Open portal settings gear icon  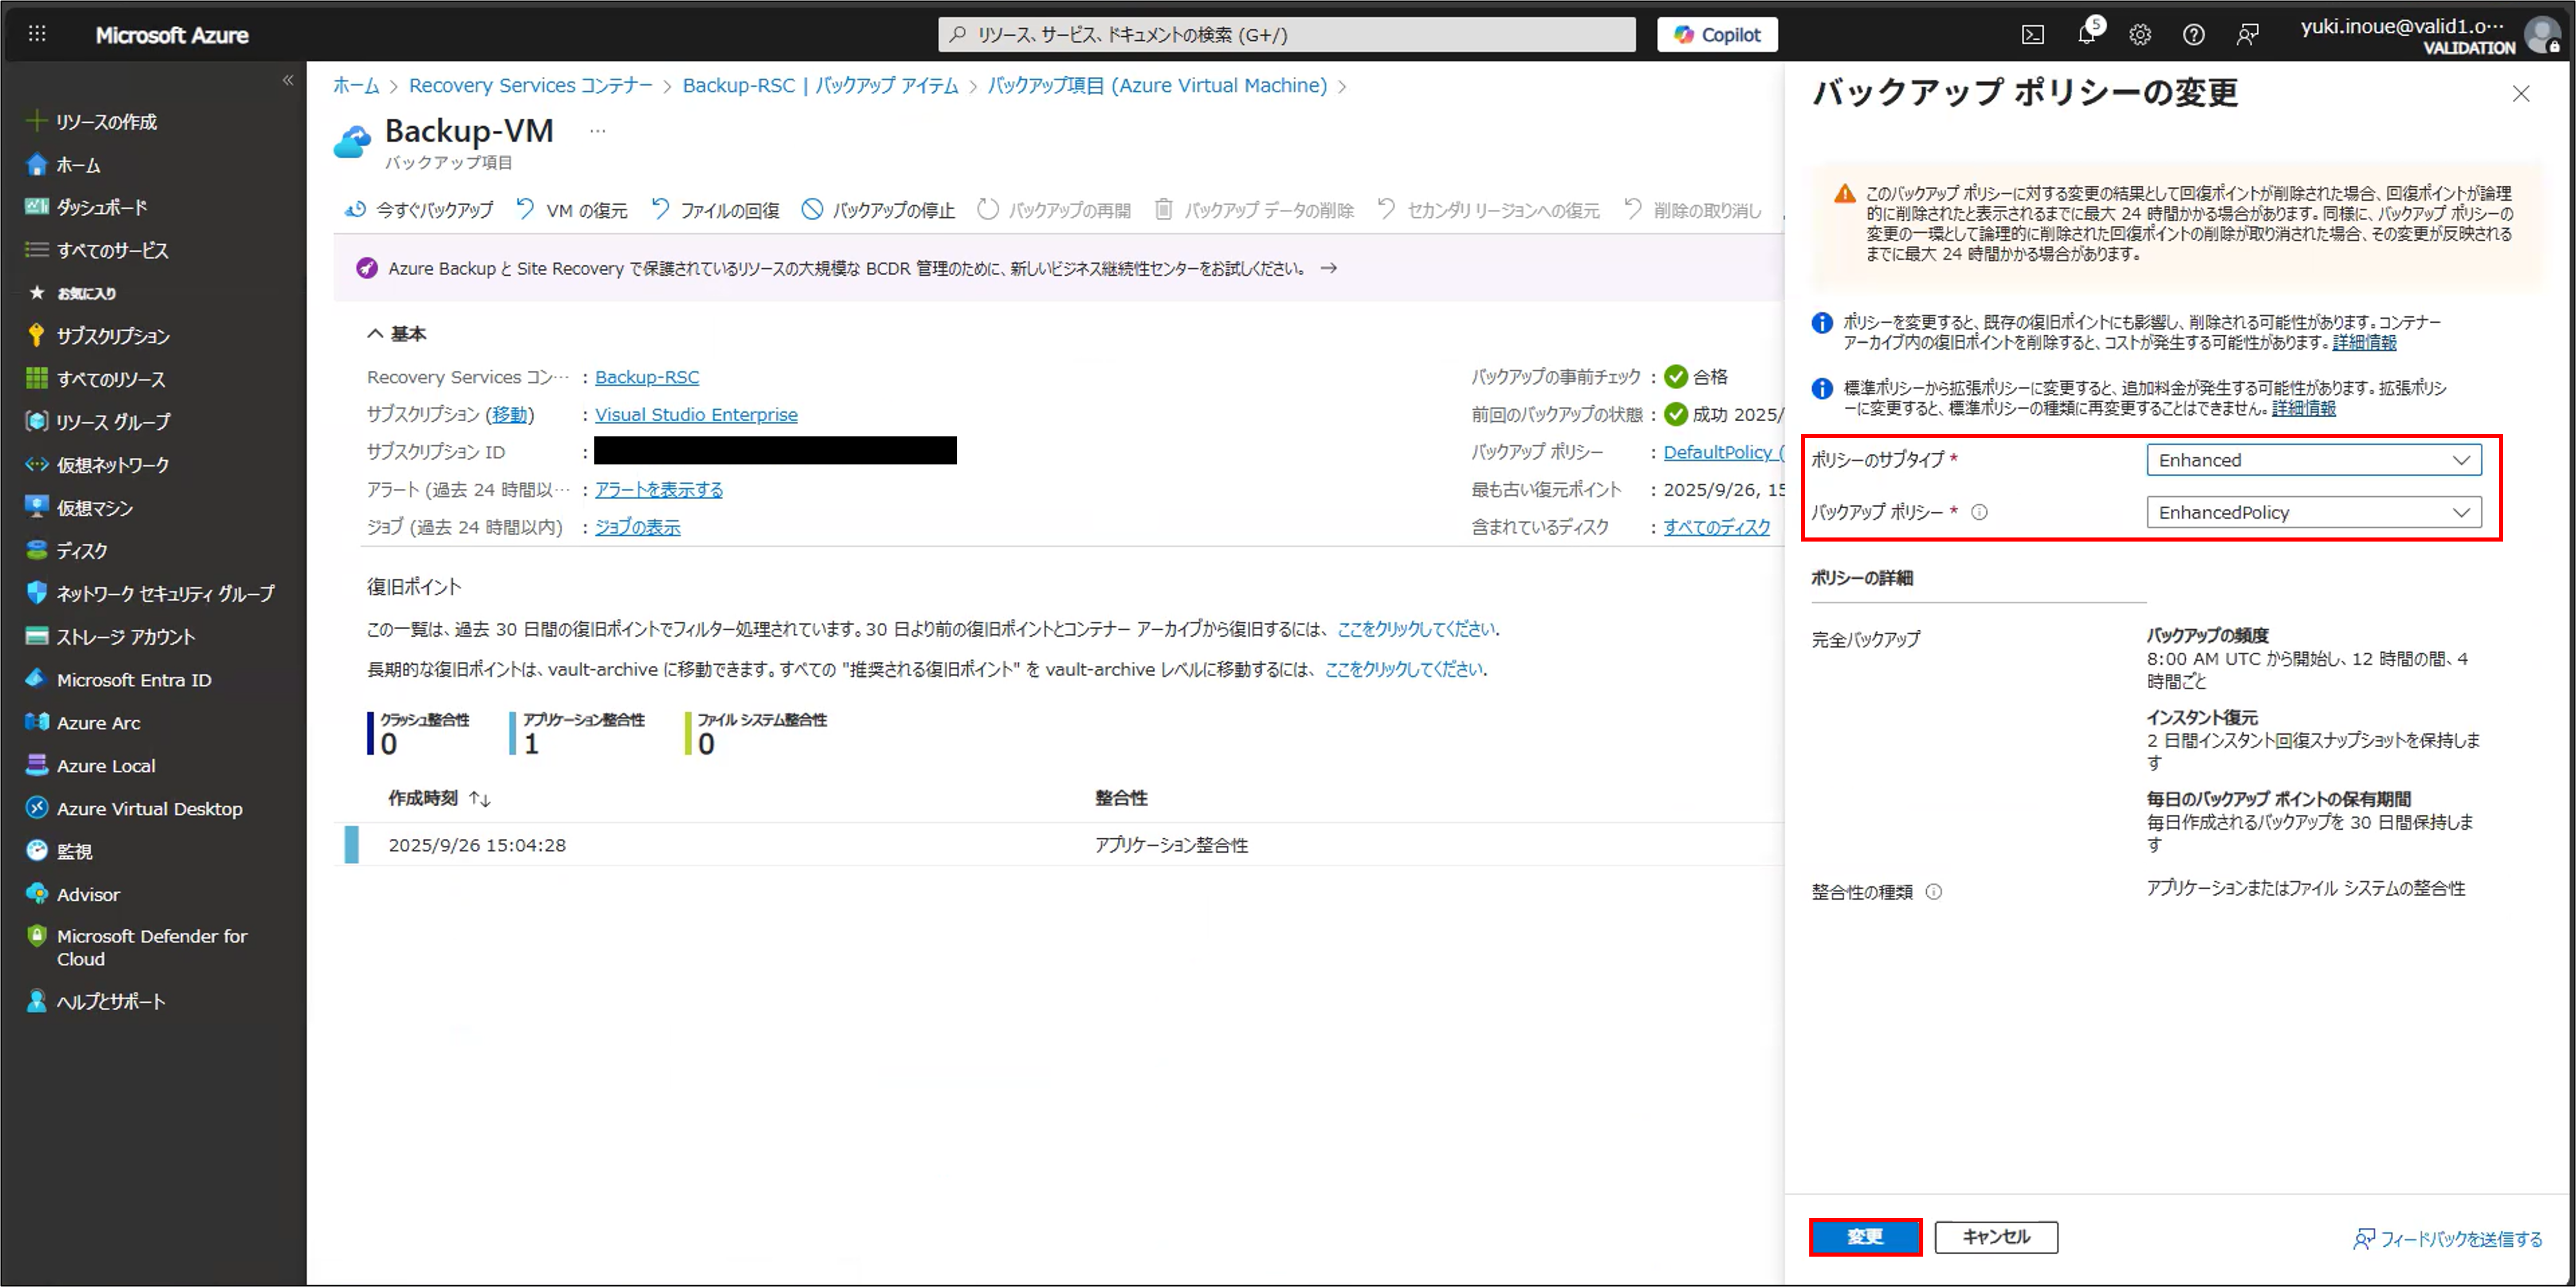(x=2140, y=35)
